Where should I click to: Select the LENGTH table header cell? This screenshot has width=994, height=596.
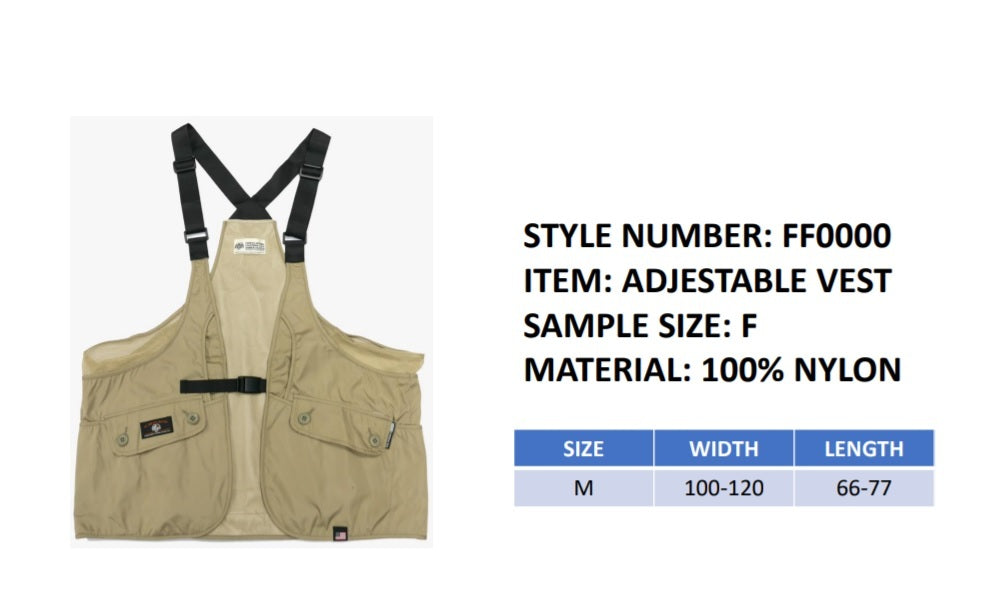pyautogui.click(x=864, y=448)
